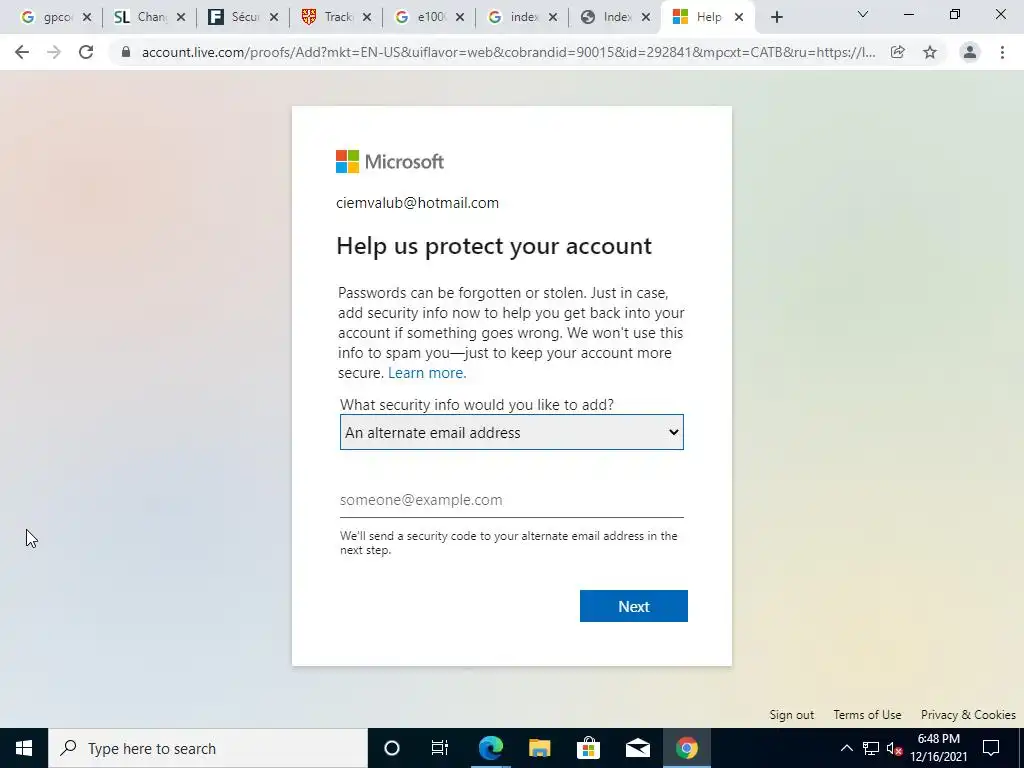Viewport: 1024px width, 768px height.
Task: Click the muted volume tray icon
Action: [x=894, y=748]
